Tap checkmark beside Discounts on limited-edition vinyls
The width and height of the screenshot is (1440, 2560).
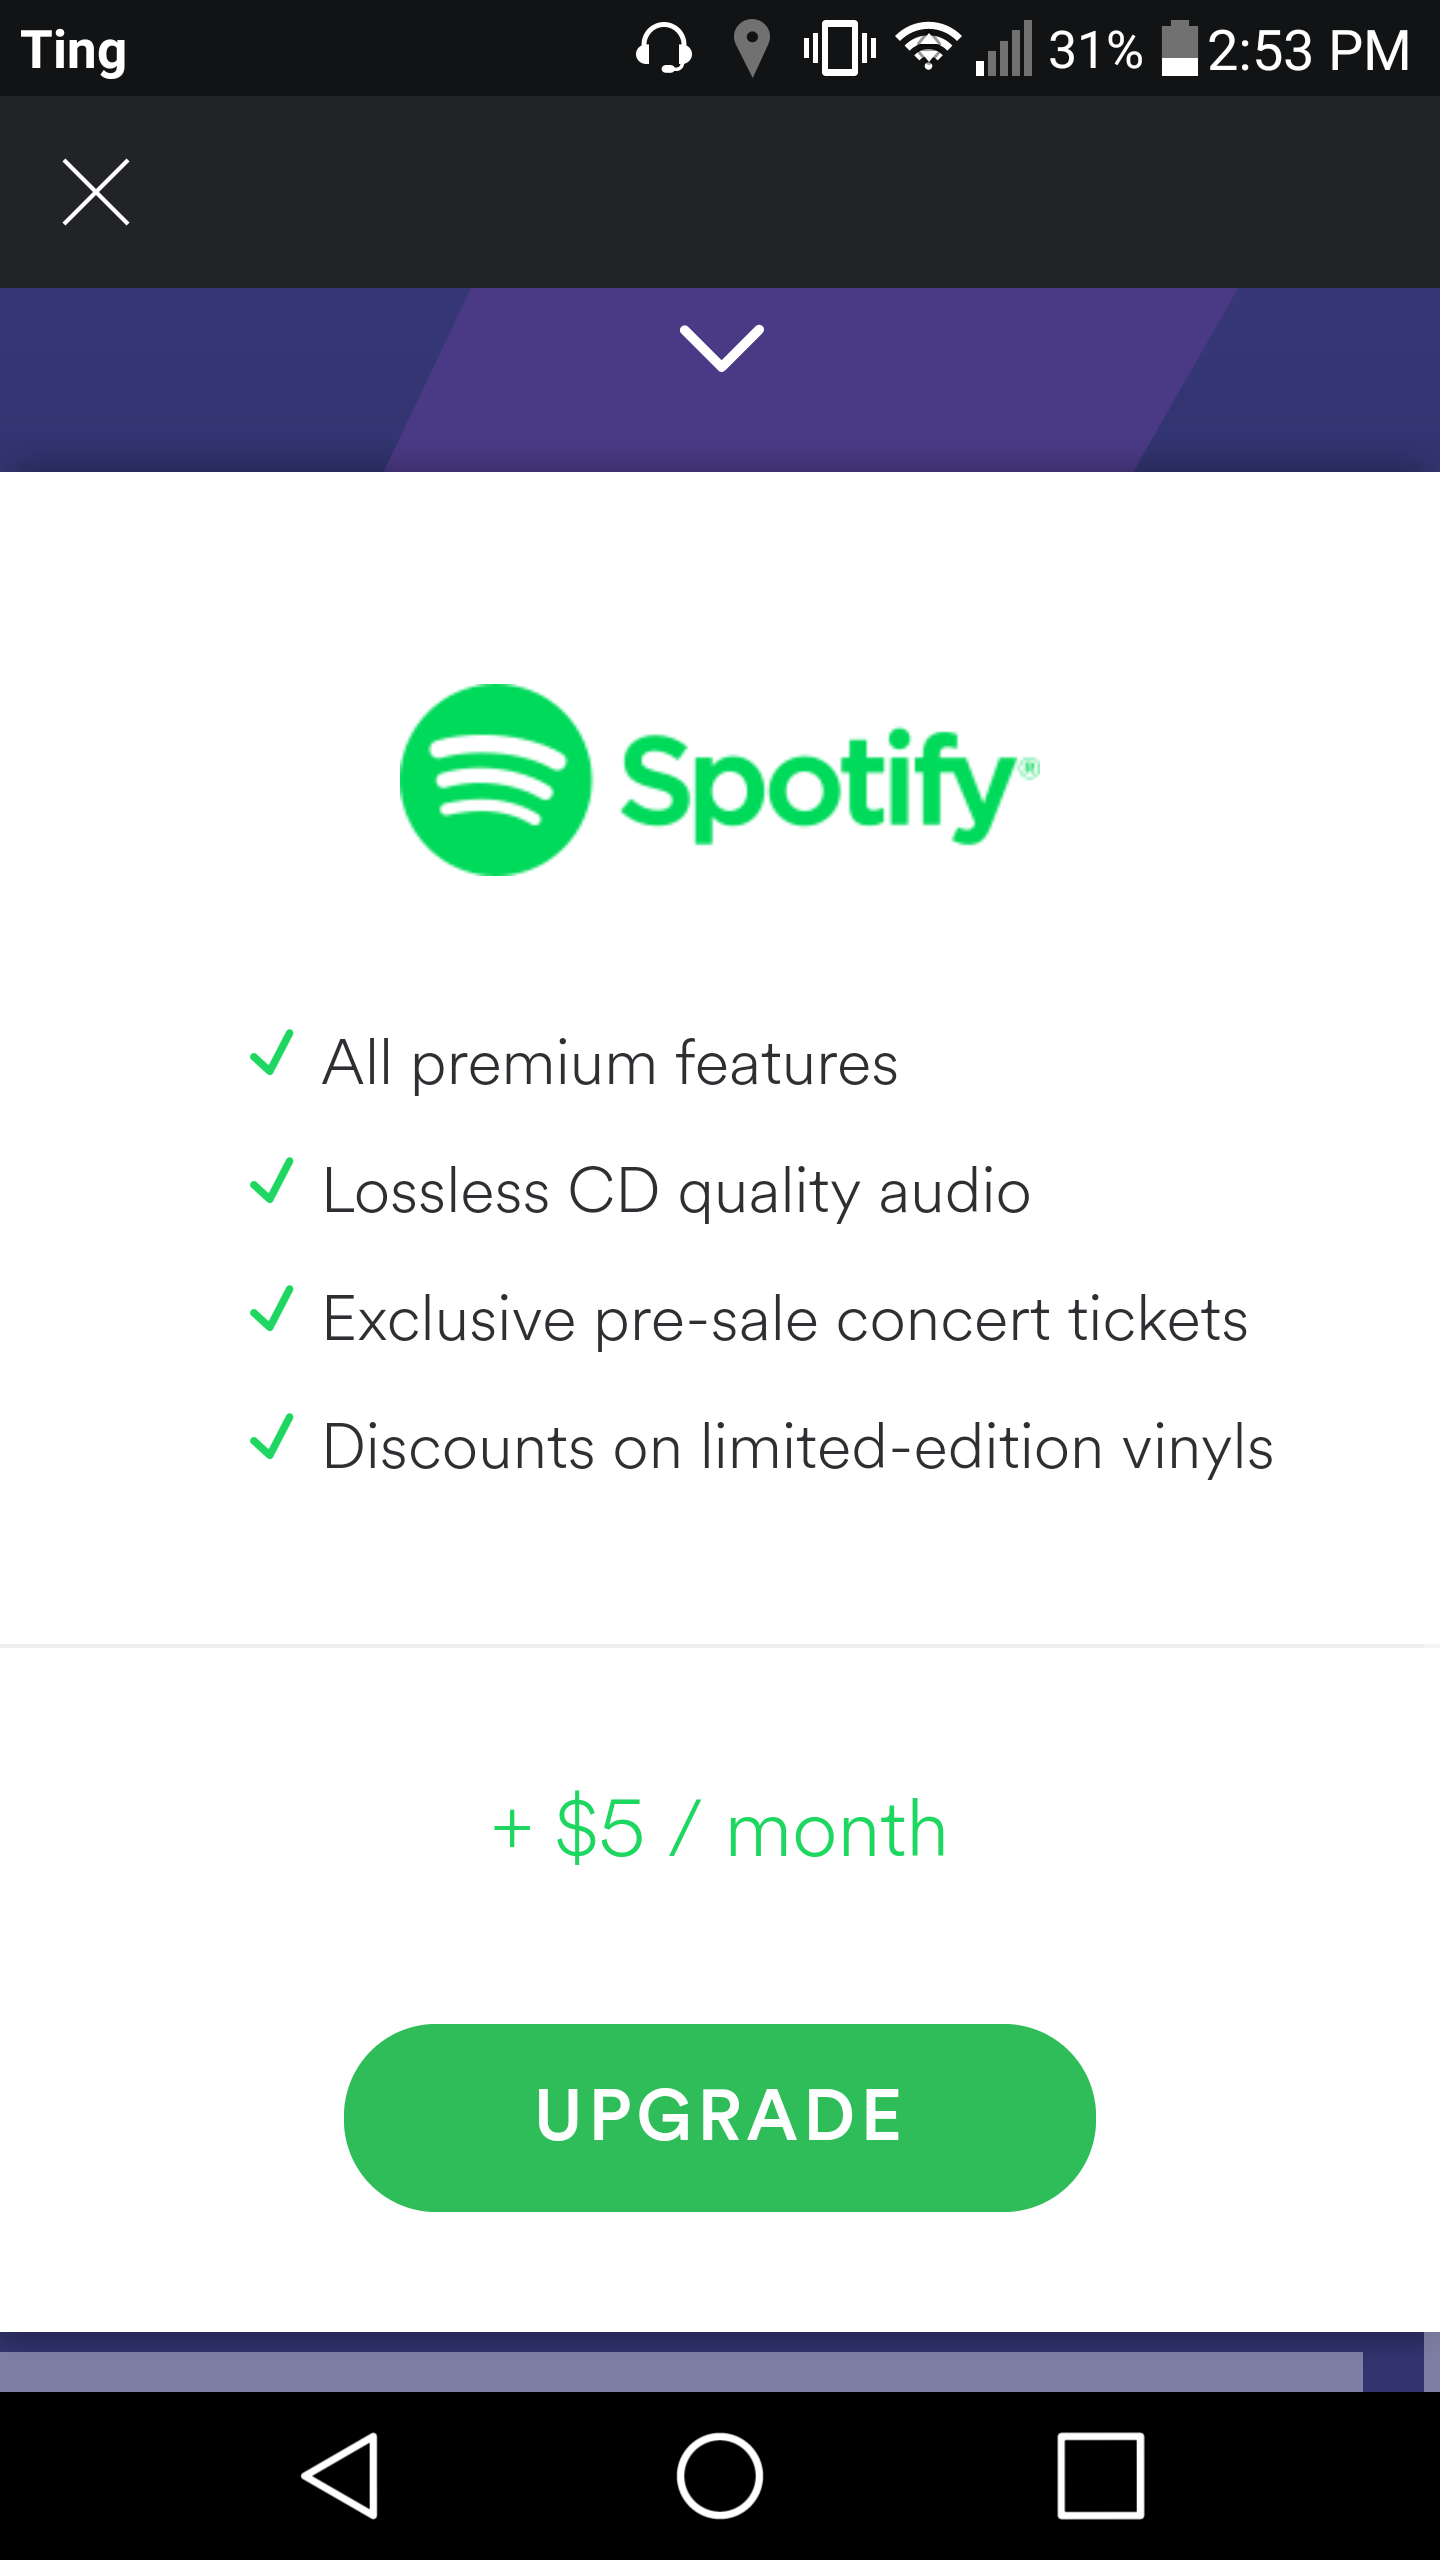[271, 1438]
